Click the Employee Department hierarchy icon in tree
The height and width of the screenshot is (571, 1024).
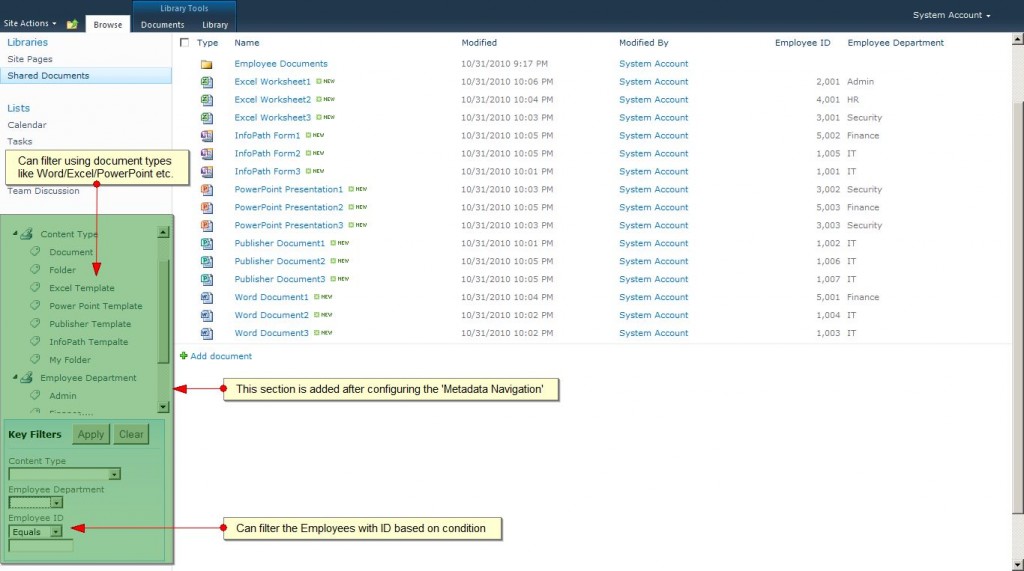coord(26,378)
